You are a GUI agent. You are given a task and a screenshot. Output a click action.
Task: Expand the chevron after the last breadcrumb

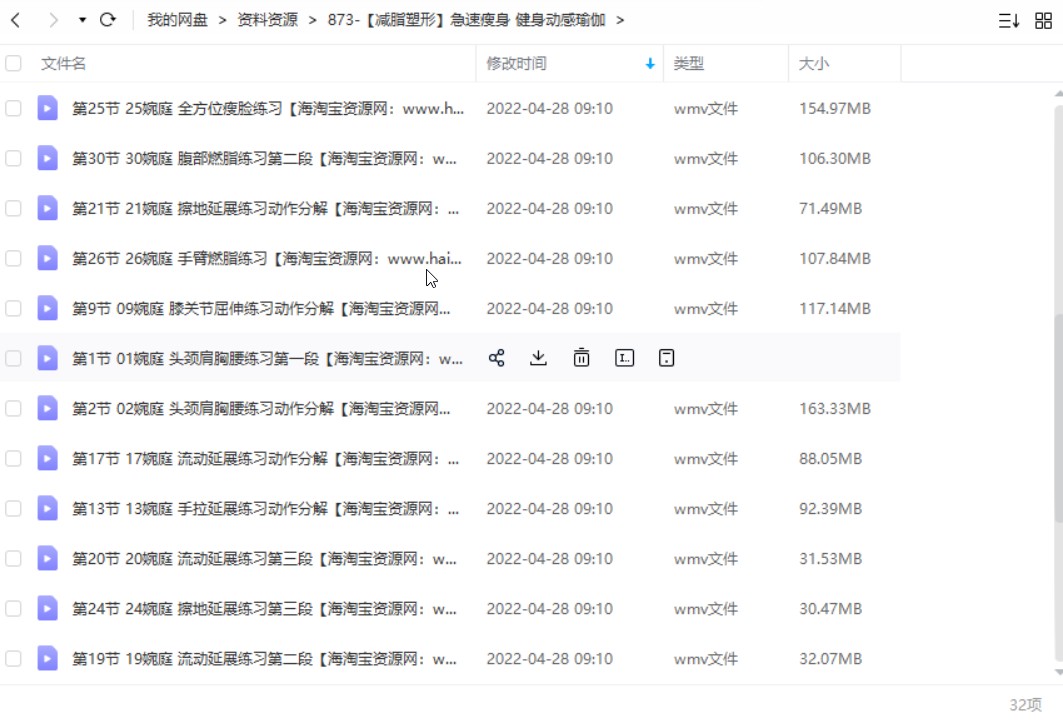(620, 20)
